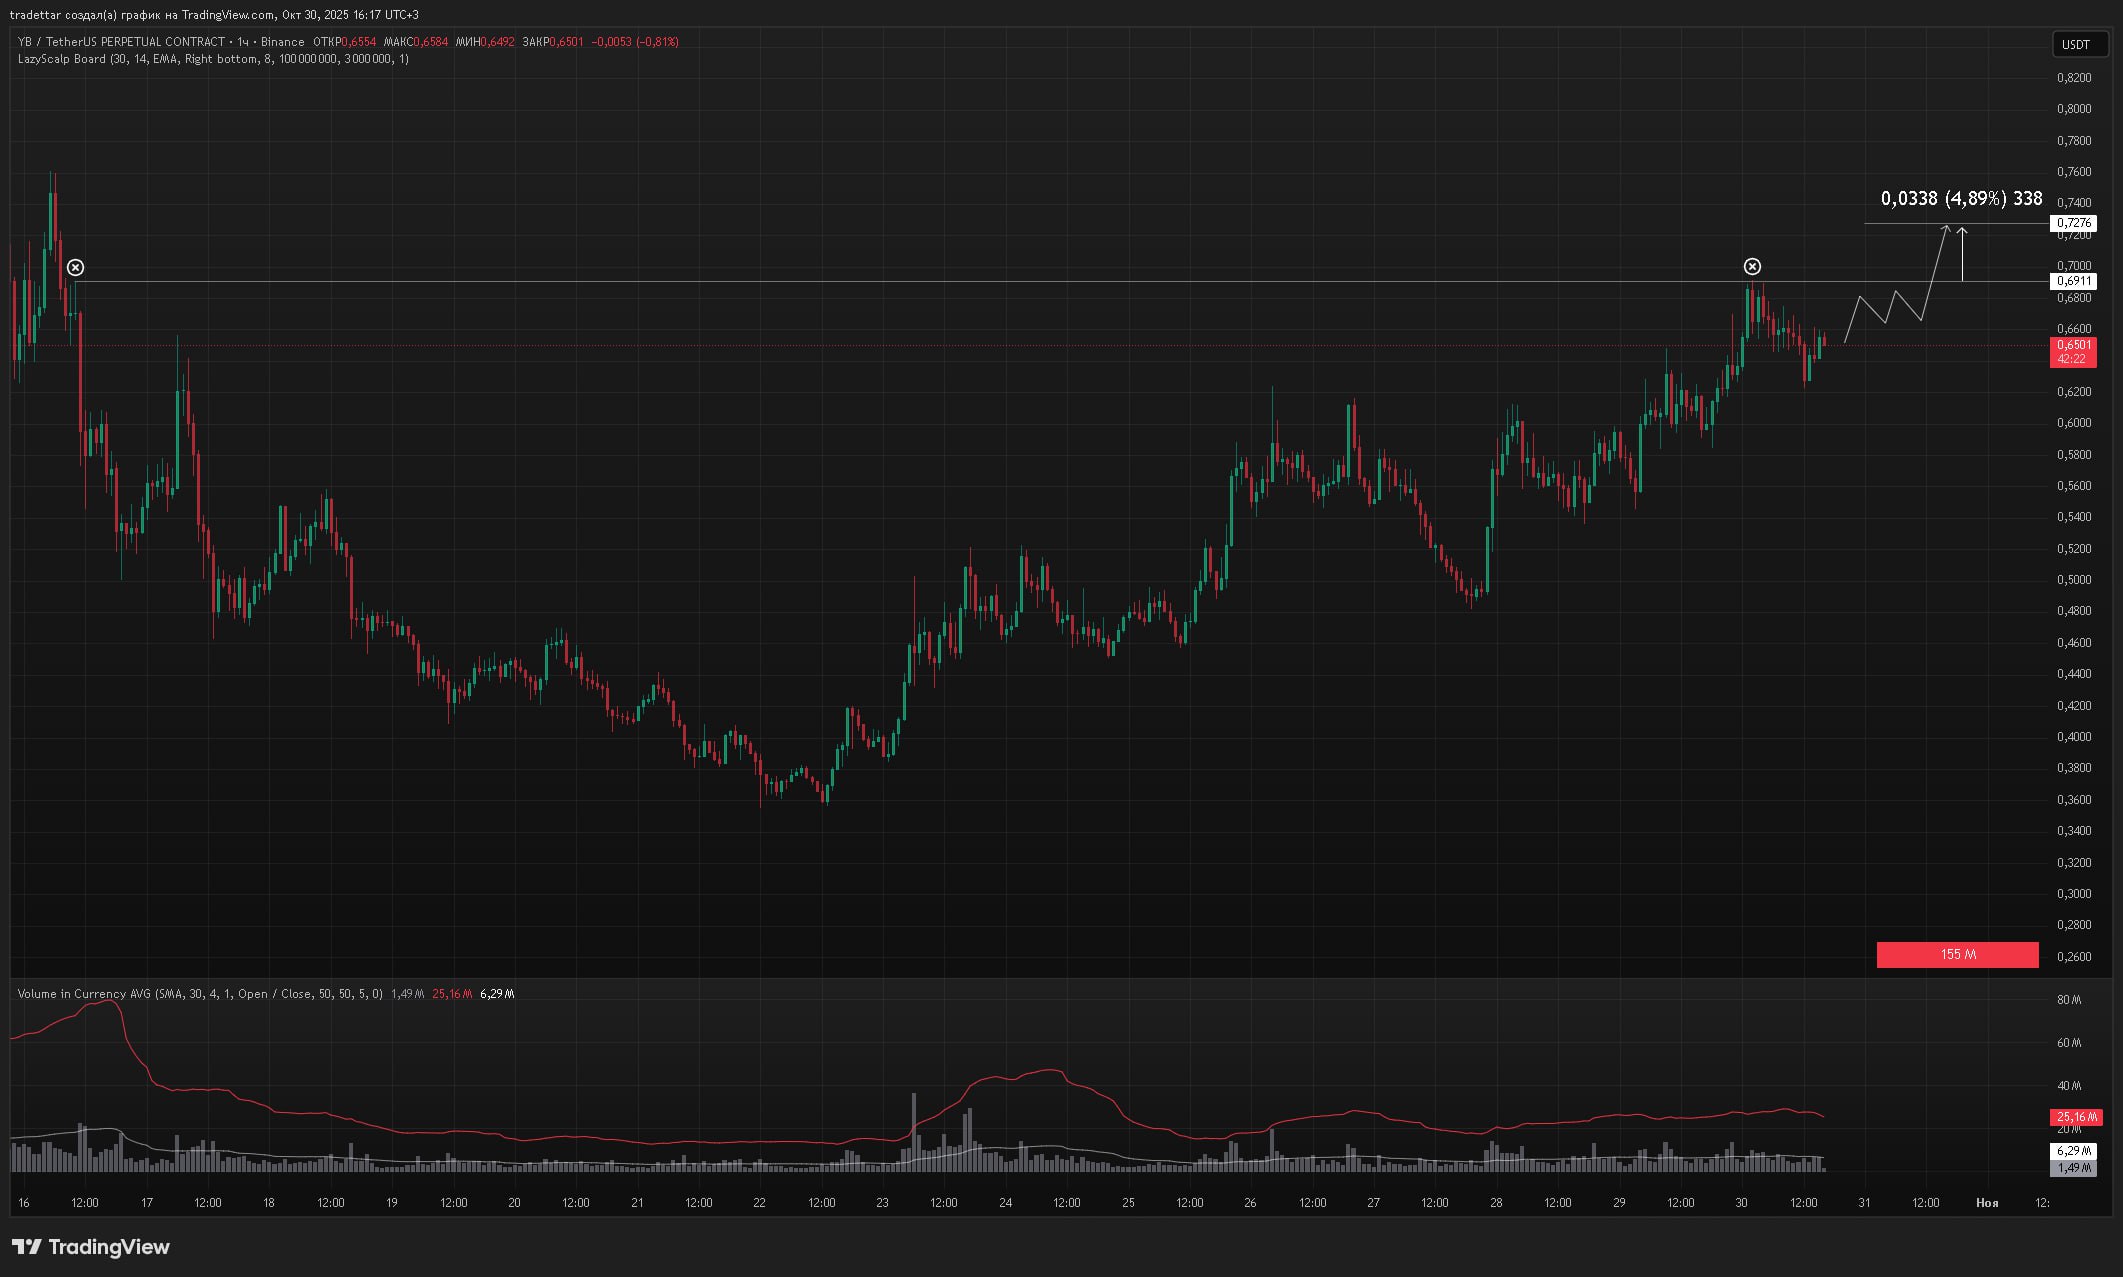Click the tradettar TradingView.com header text
Viewport: 2123px width, 1277px height.
pyautogui.click(x=214, y=14)
